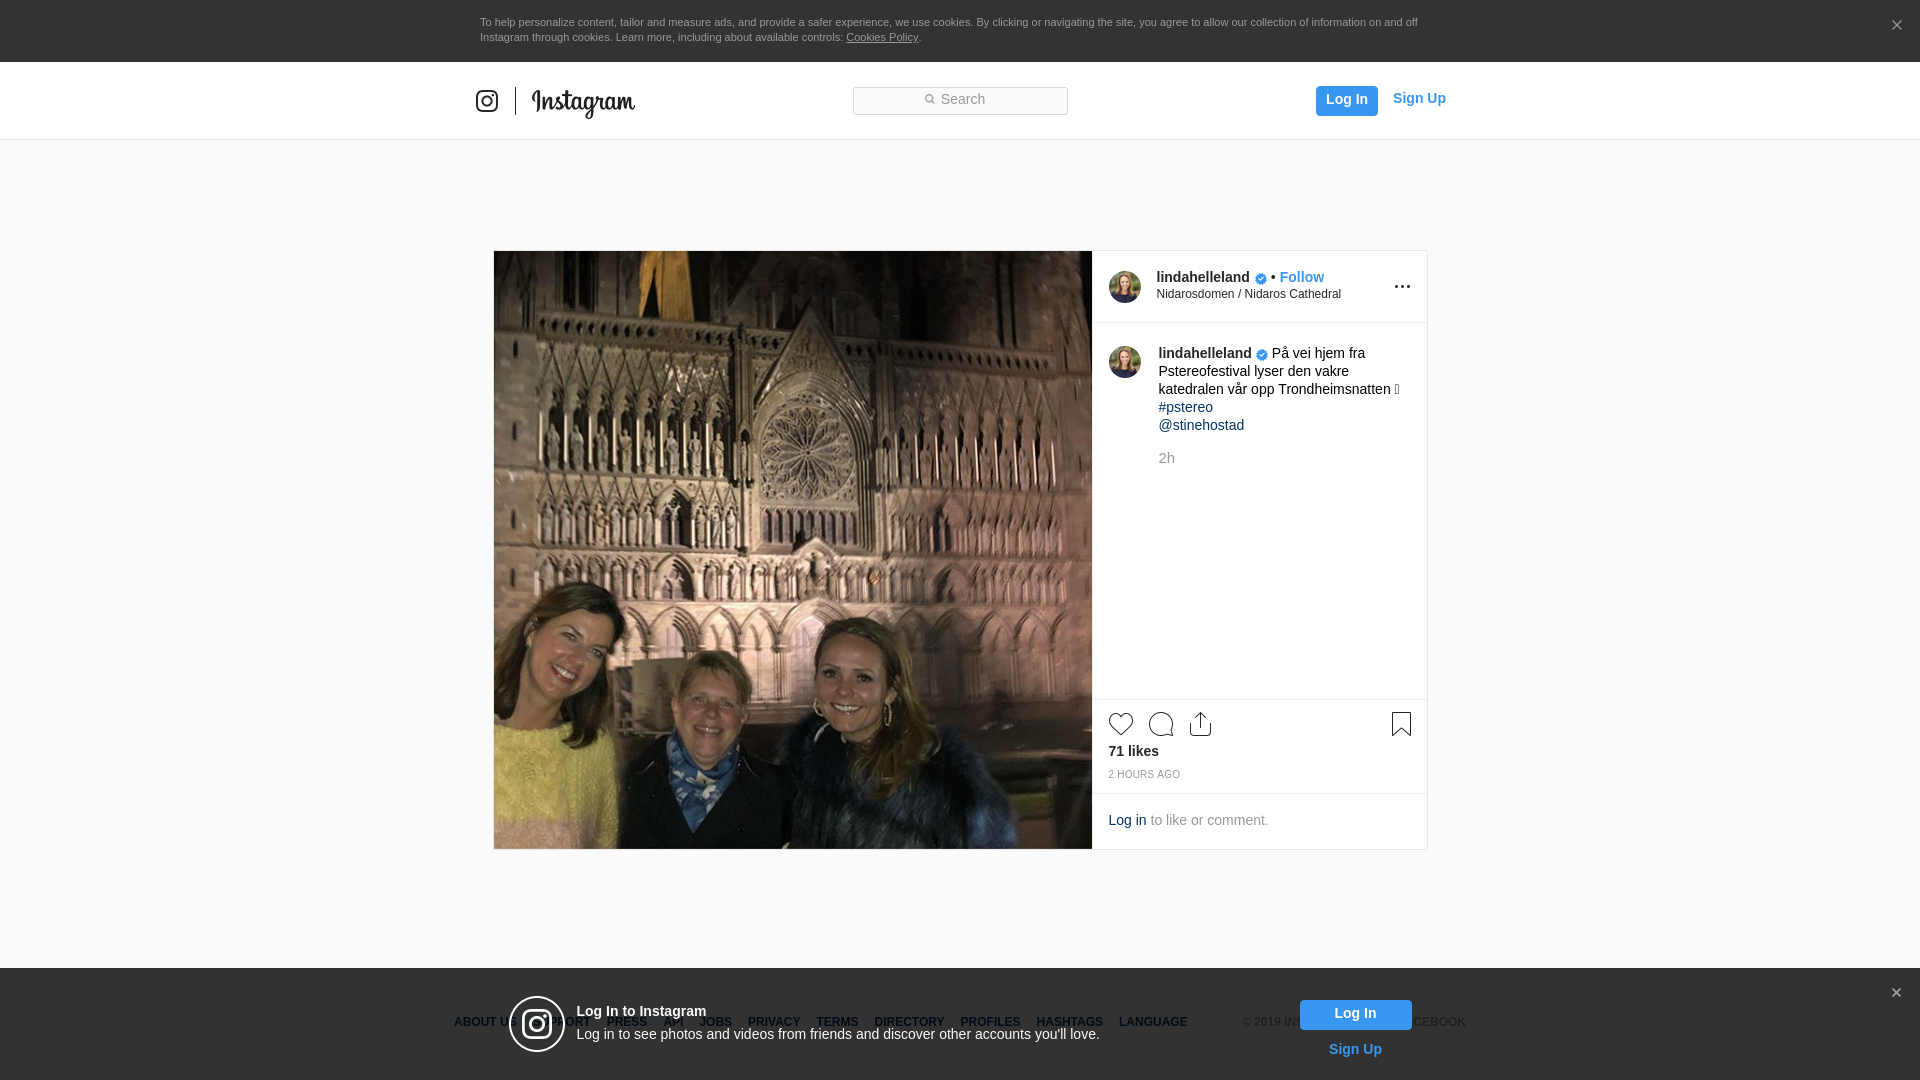Click the Instagram wordmark logo

coord(583,102)
